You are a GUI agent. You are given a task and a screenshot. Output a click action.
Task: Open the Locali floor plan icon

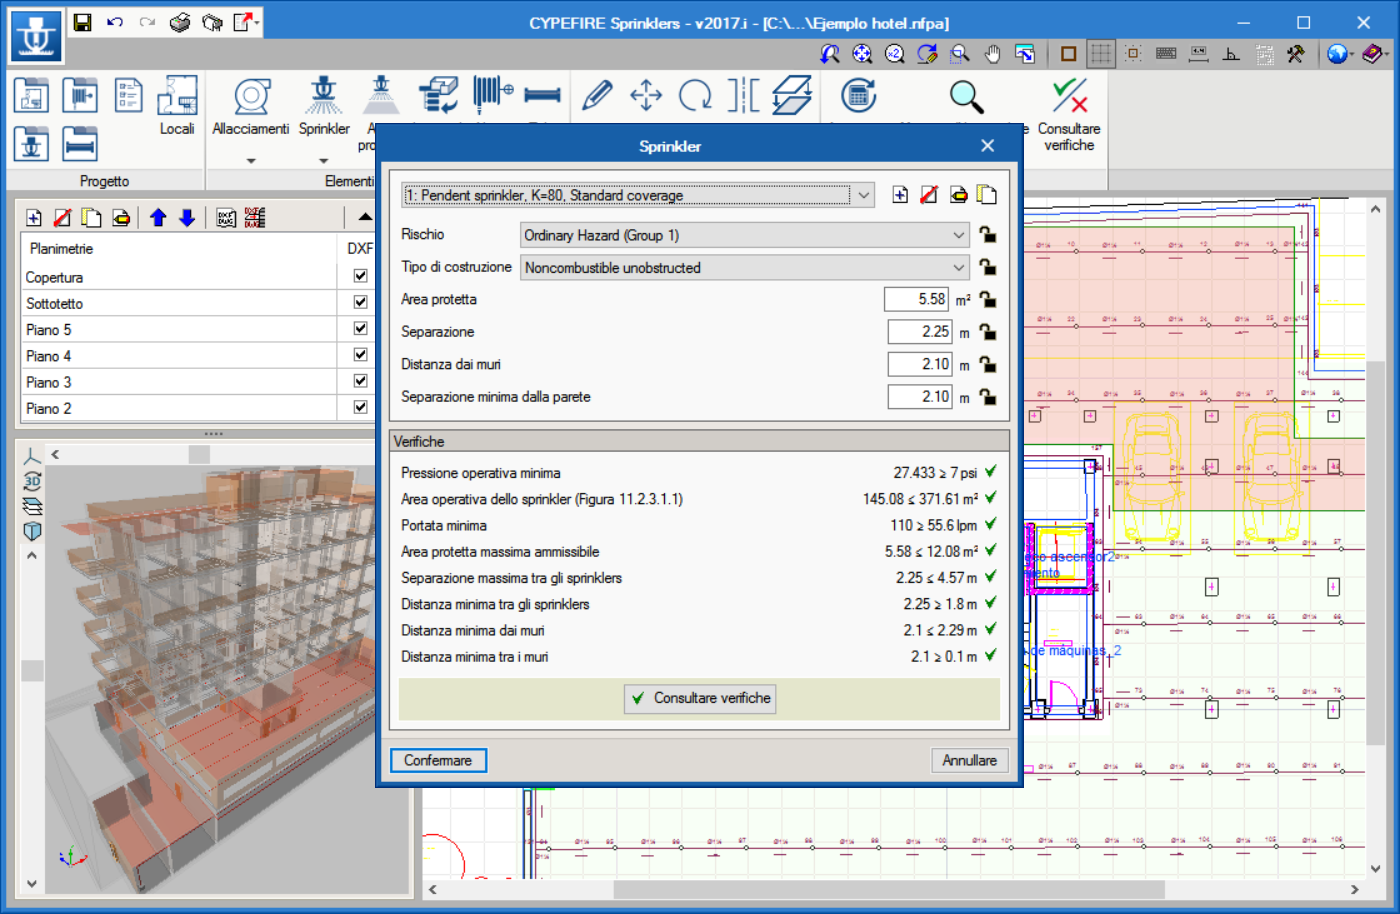point(177,95)
